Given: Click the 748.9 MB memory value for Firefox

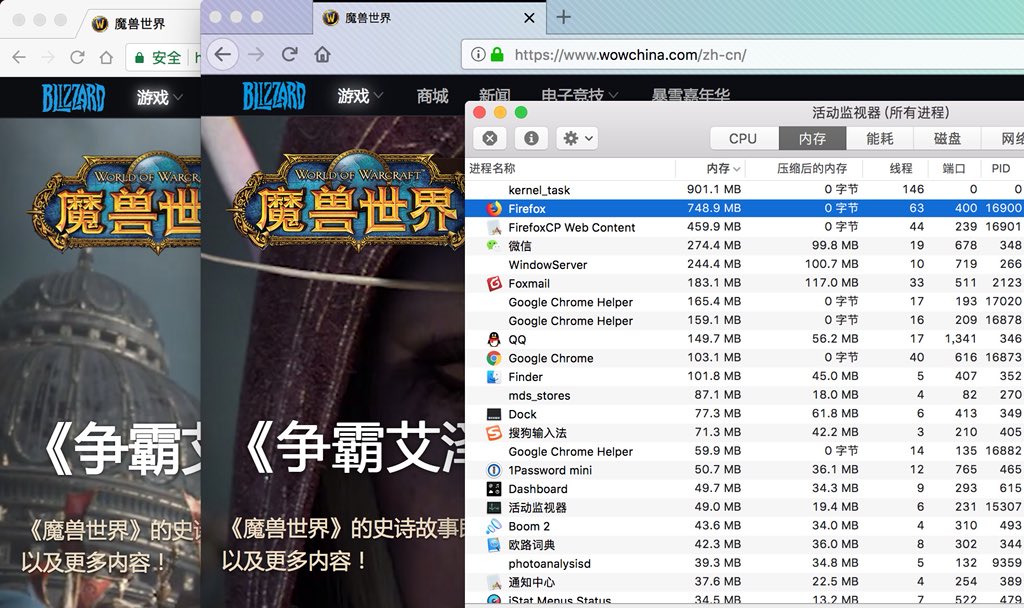Looking at the screenshot, I should click(714, 208).
